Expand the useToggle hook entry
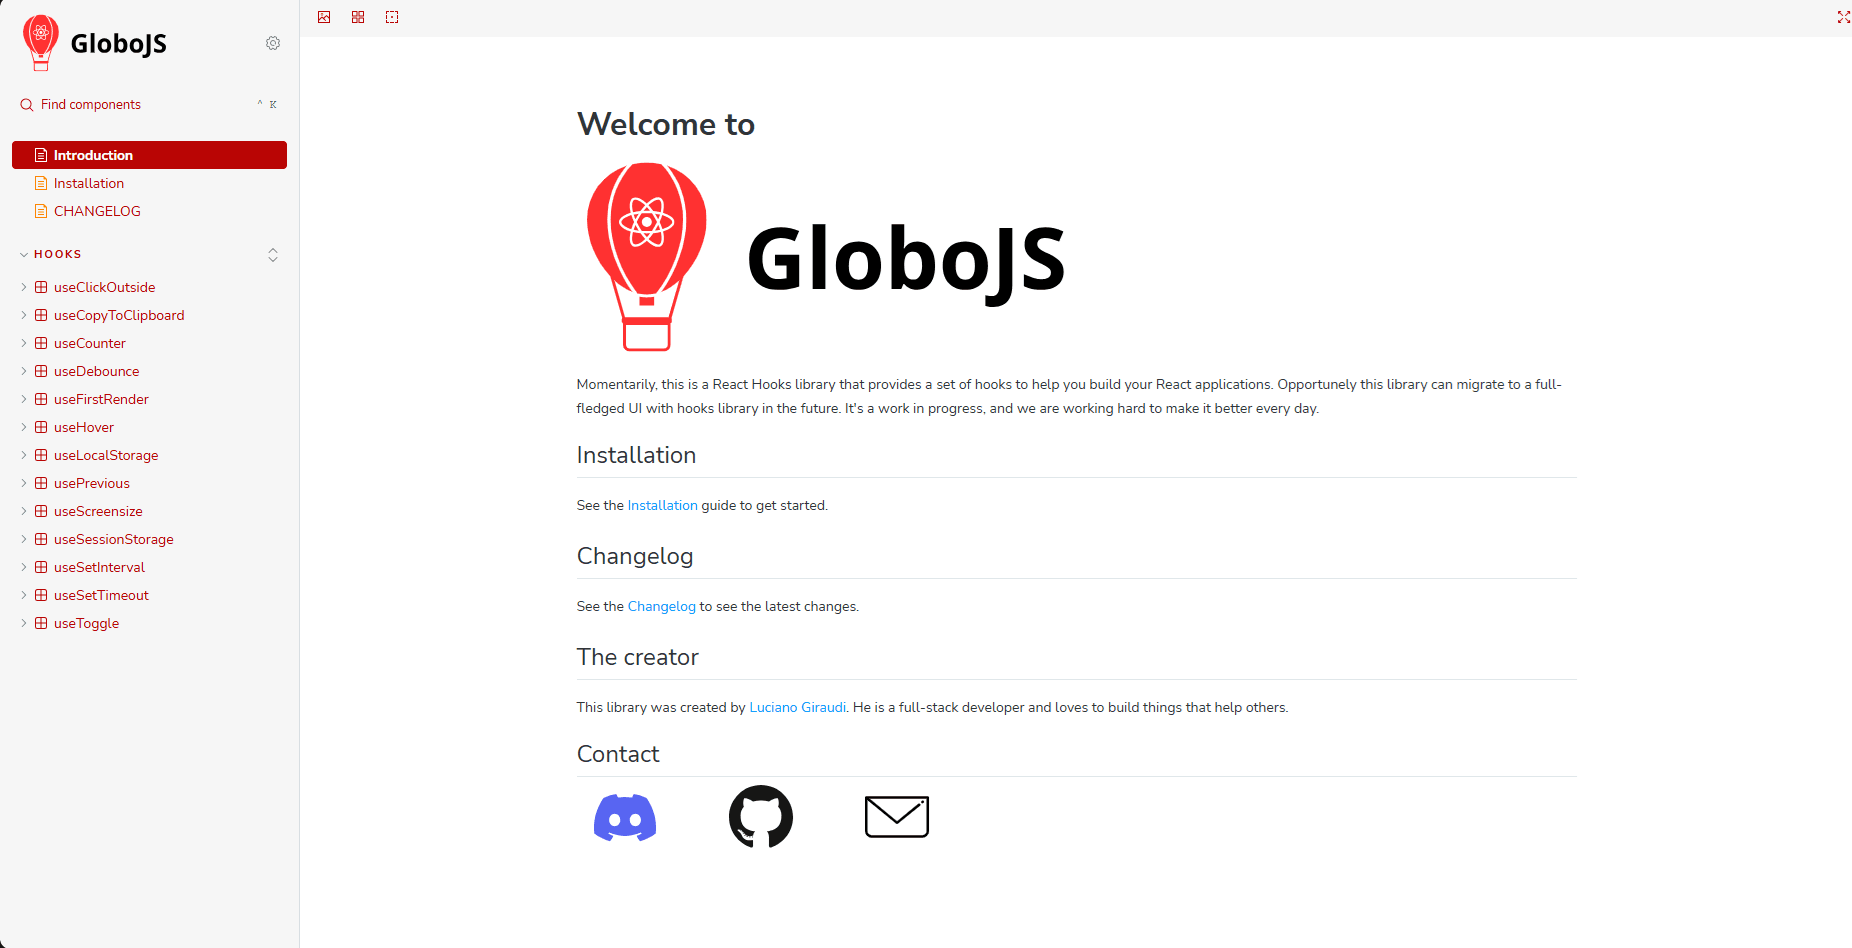1852x948 pixels. tap(23, 623)
